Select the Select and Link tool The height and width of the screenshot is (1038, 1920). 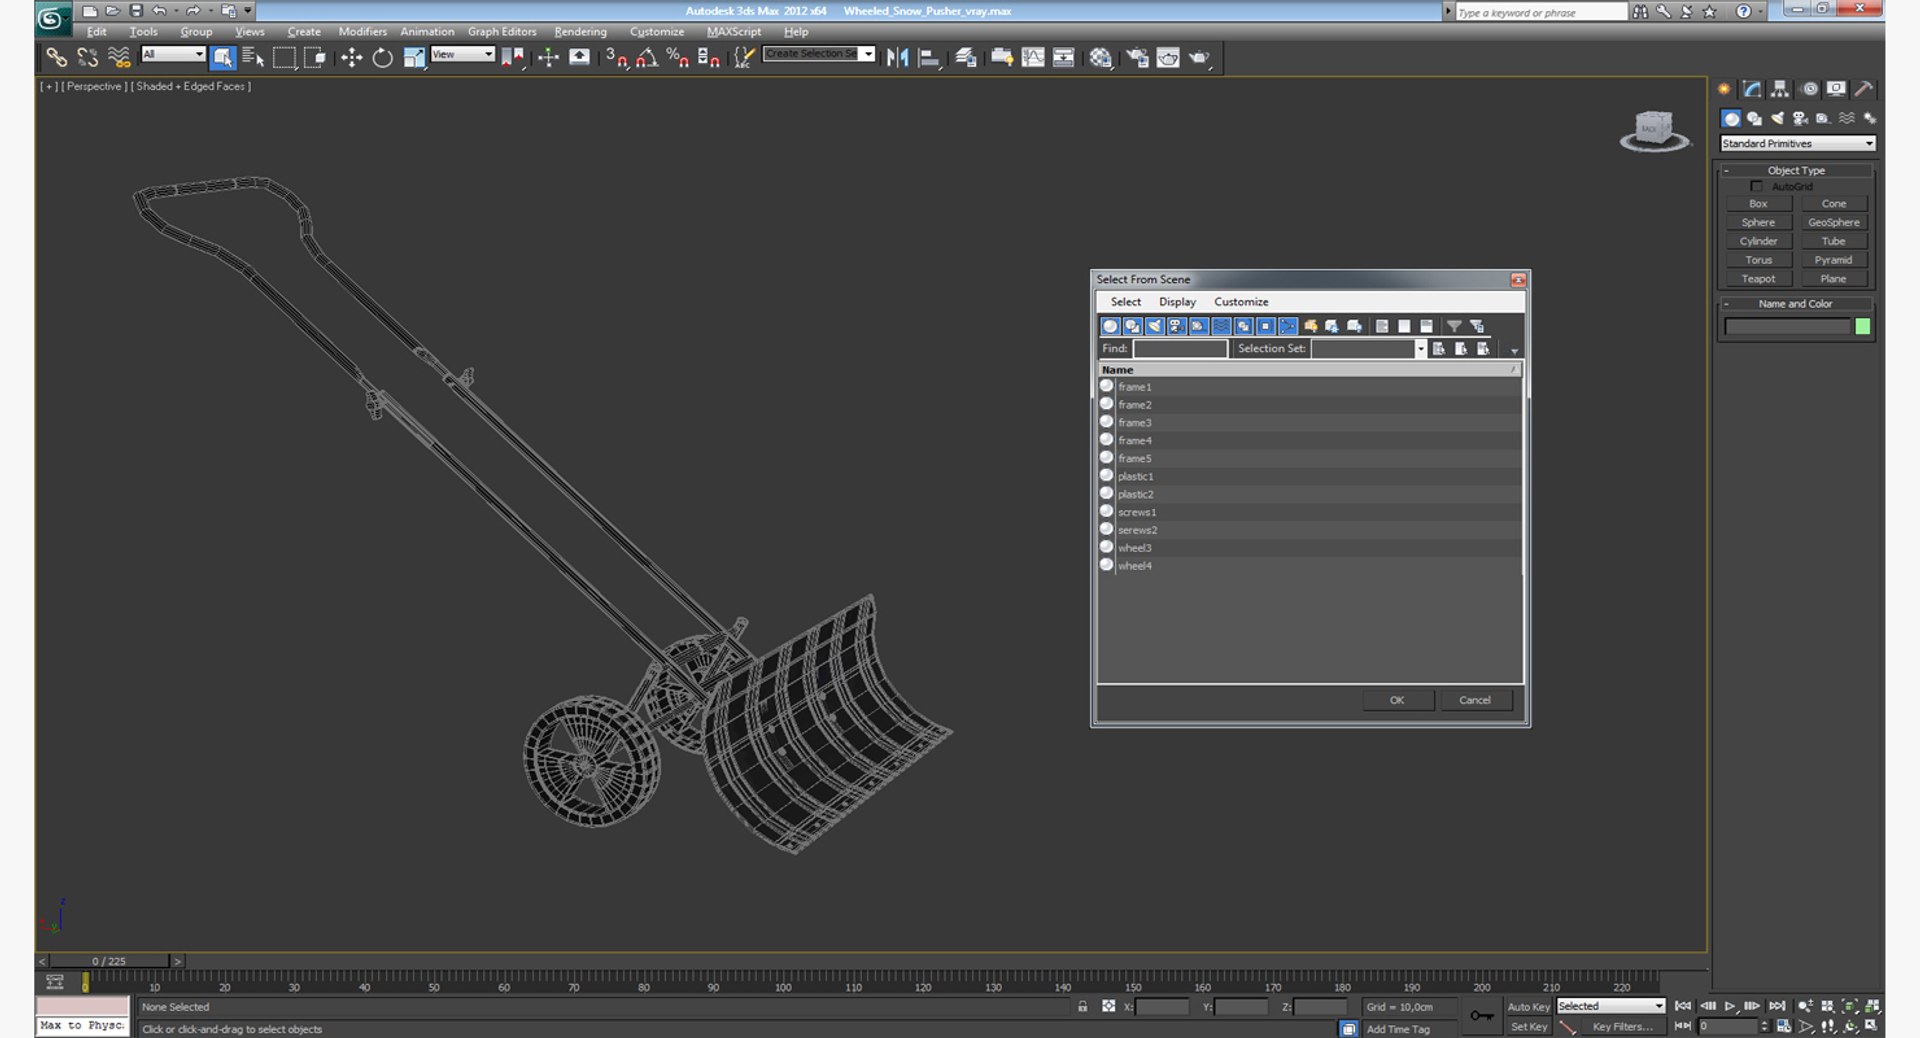[x=57, y=58]
